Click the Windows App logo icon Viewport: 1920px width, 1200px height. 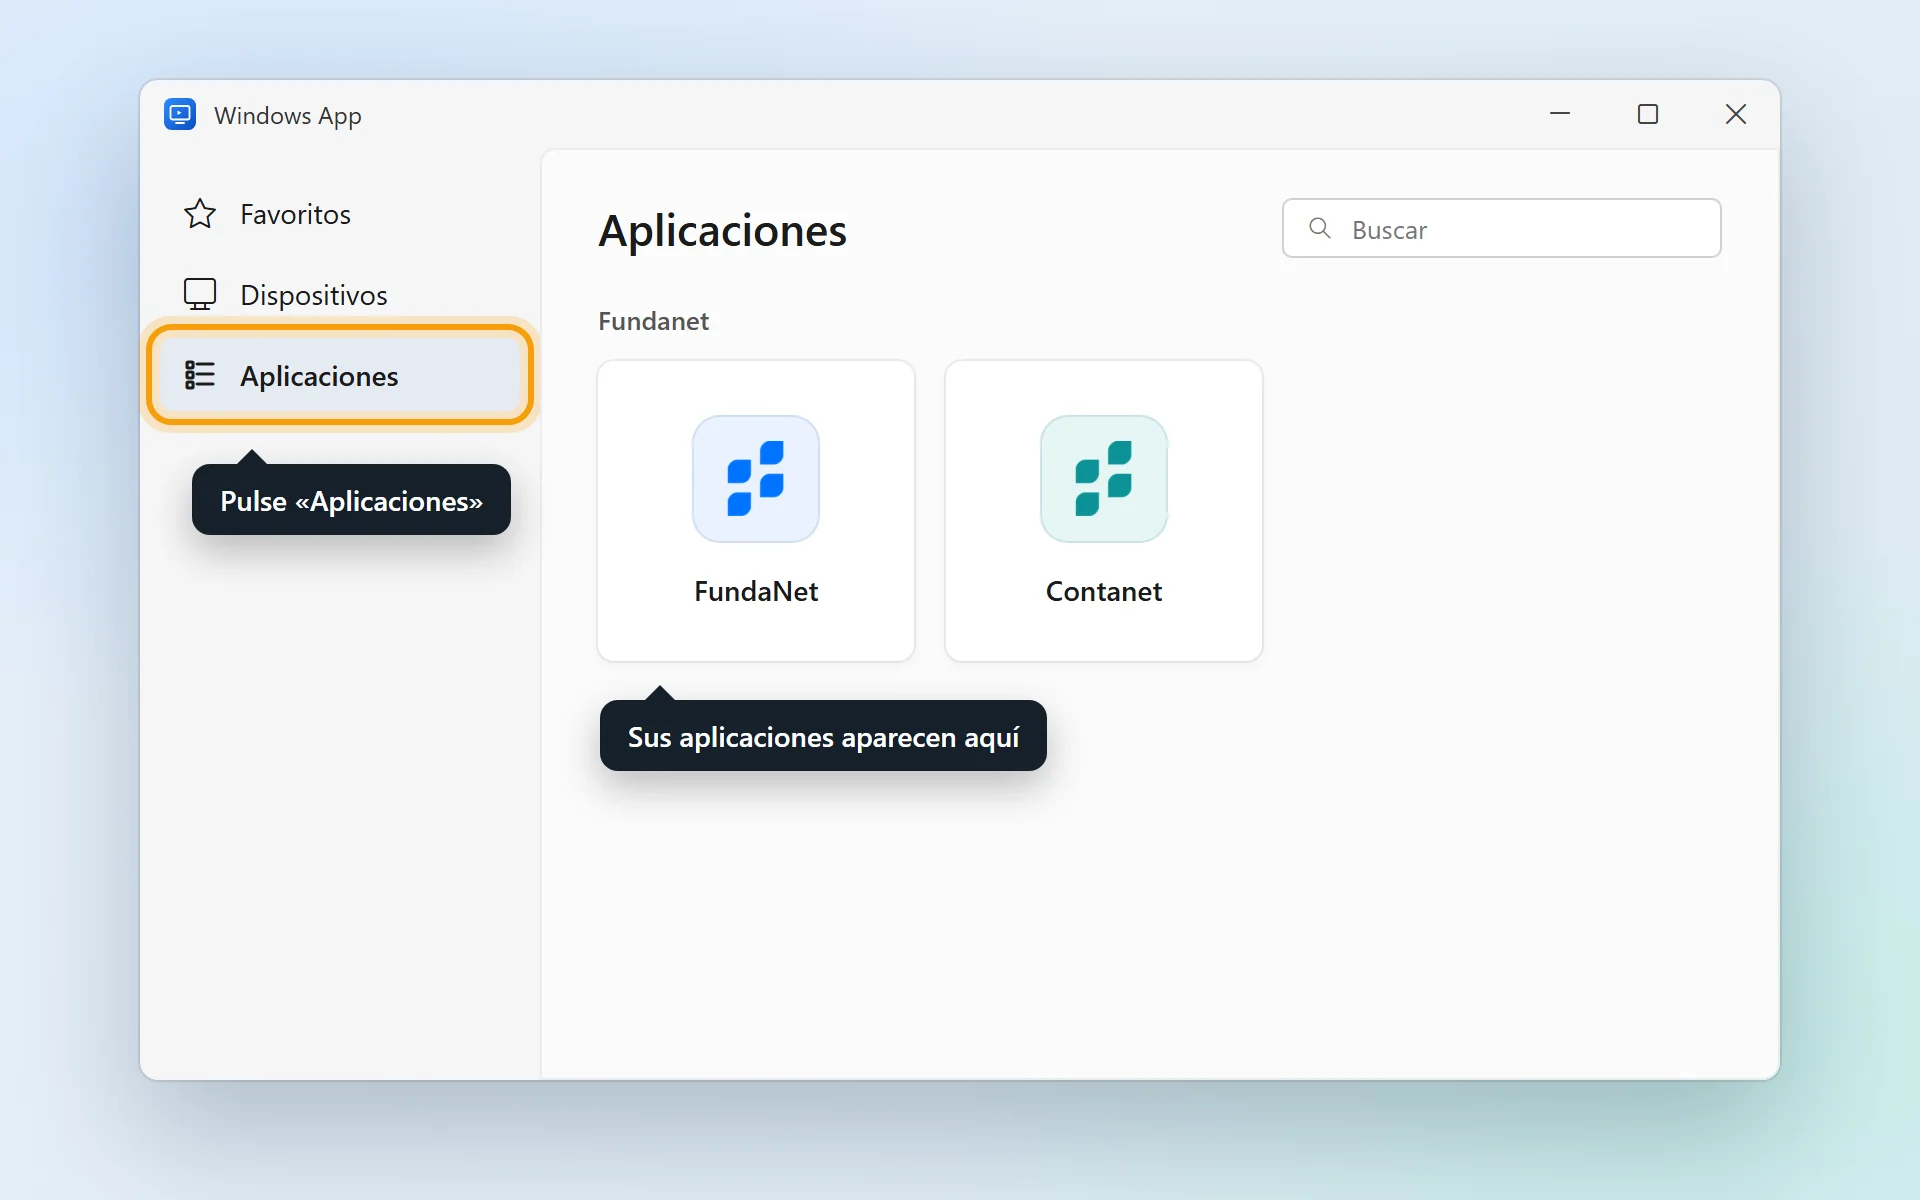tap(180, 115)
